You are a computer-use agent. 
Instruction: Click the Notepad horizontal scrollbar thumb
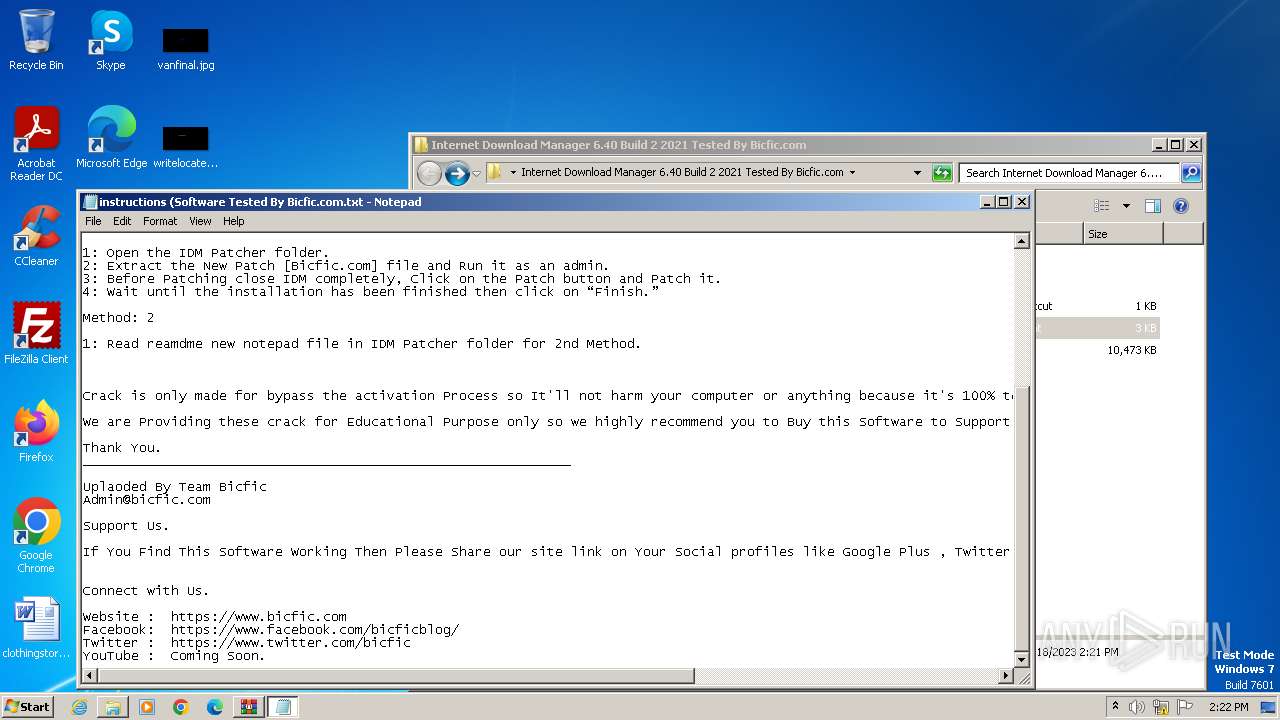coord(396,676)
